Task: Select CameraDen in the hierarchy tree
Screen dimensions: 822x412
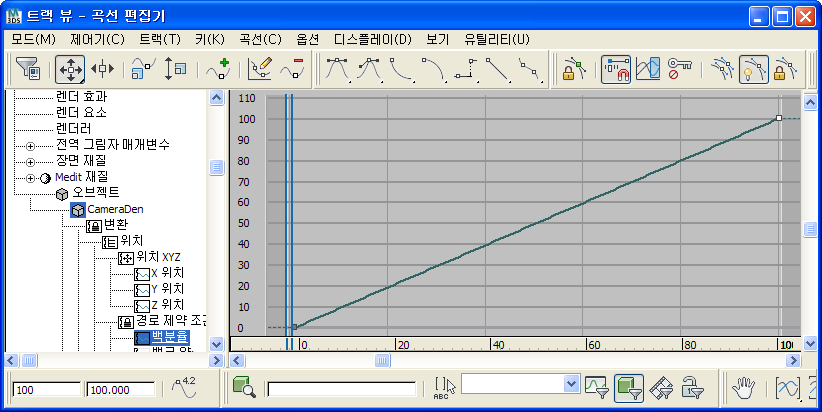Action: (115, 210)
